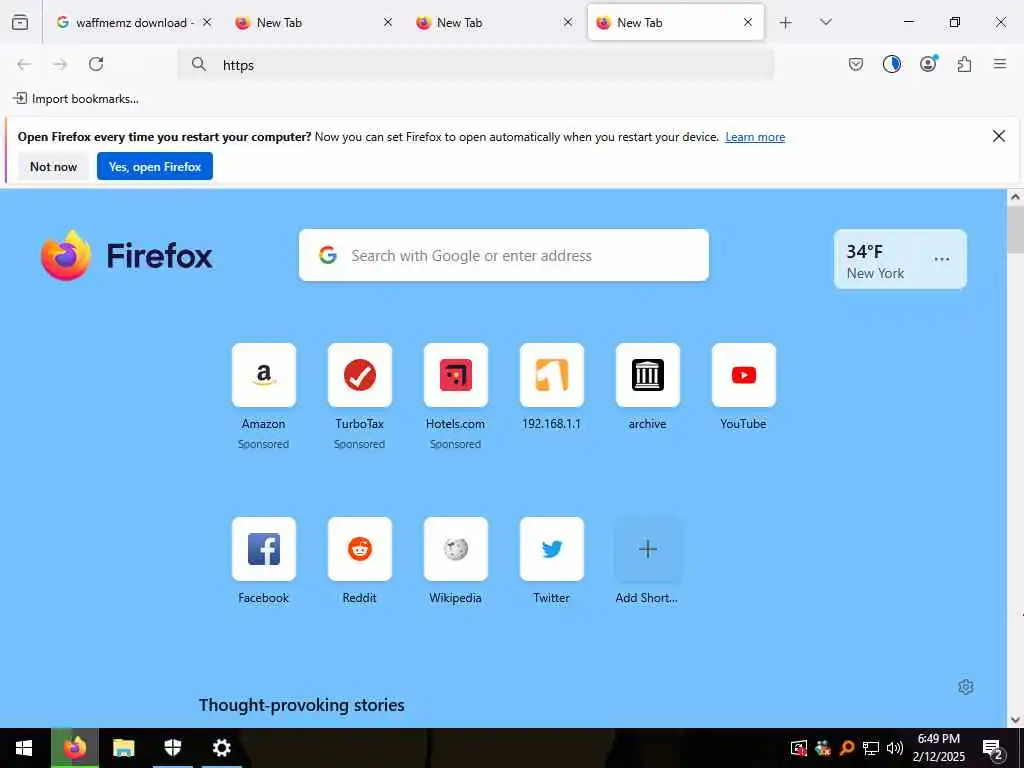Select the first New Tab tab
The image size is (1024, 768).
(x=313, y=22)
